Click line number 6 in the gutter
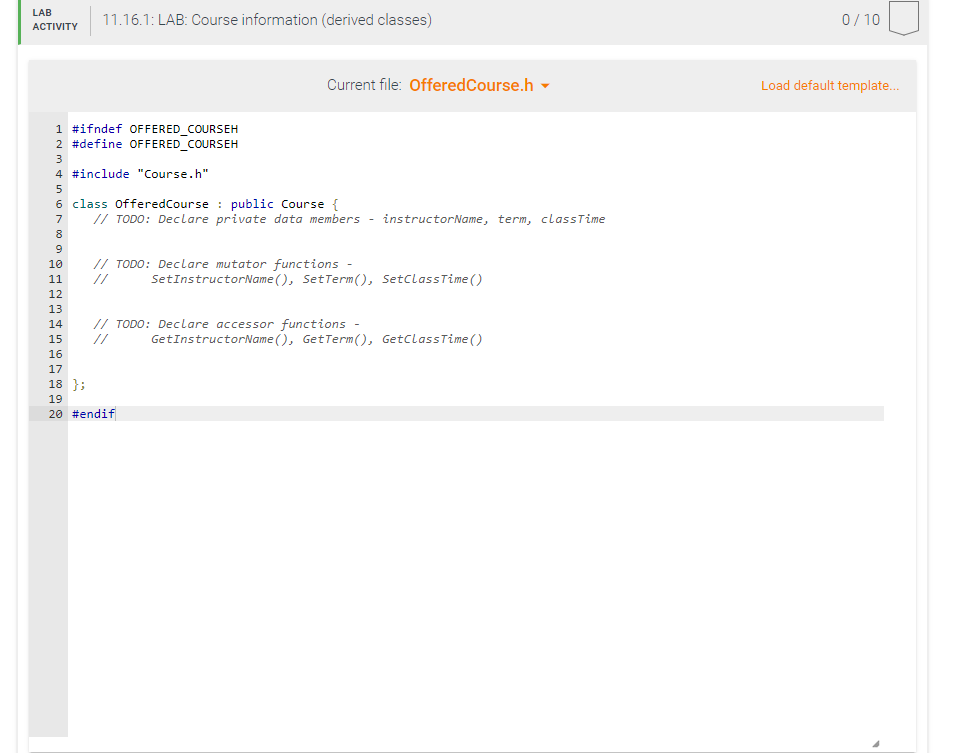 [x=58, y=203]
